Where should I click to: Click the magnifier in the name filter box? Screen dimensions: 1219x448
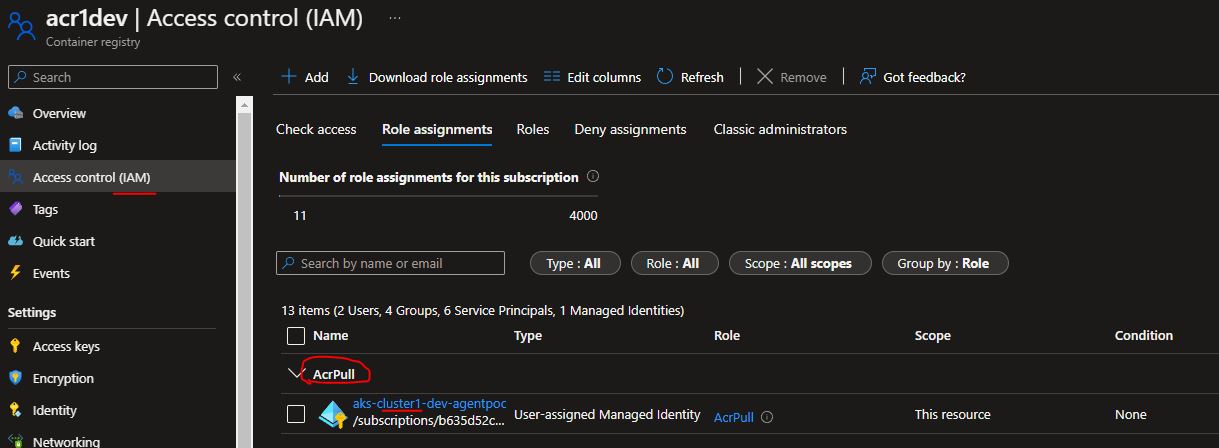pyautogui.click(x=289, y=263)
